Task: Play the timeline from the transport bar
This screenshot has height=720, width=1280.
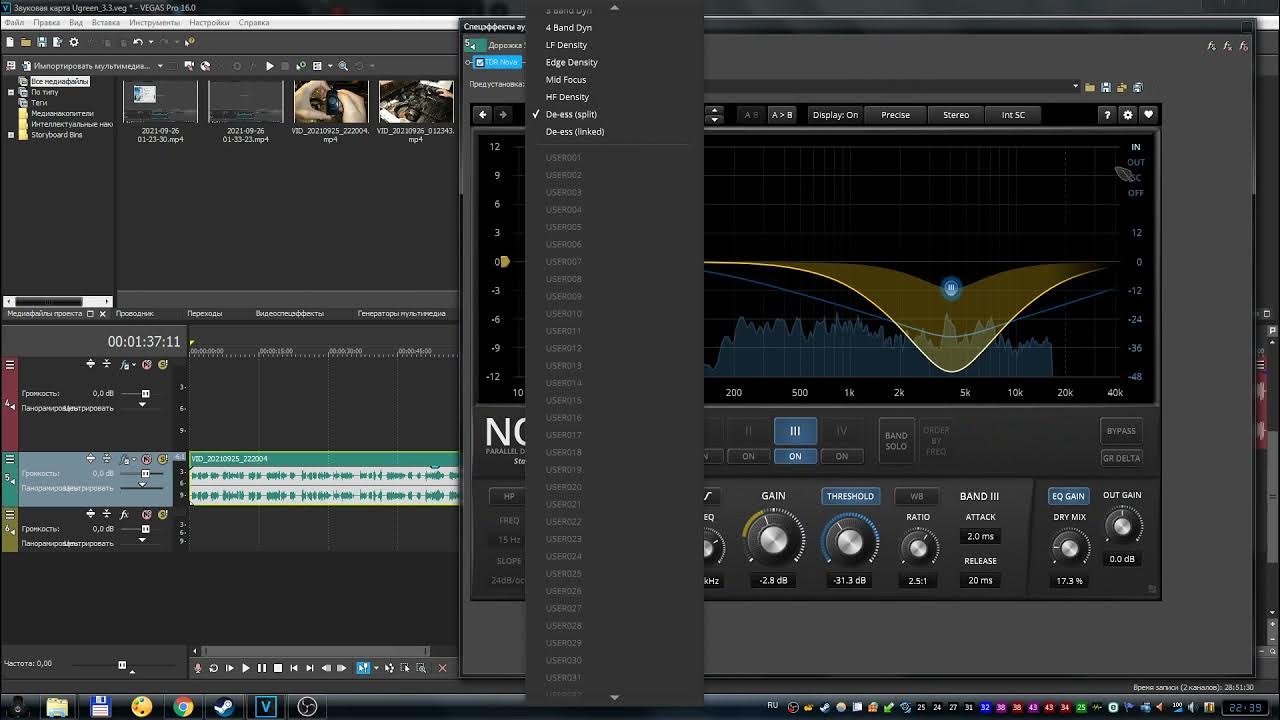Action: (246, 668)
